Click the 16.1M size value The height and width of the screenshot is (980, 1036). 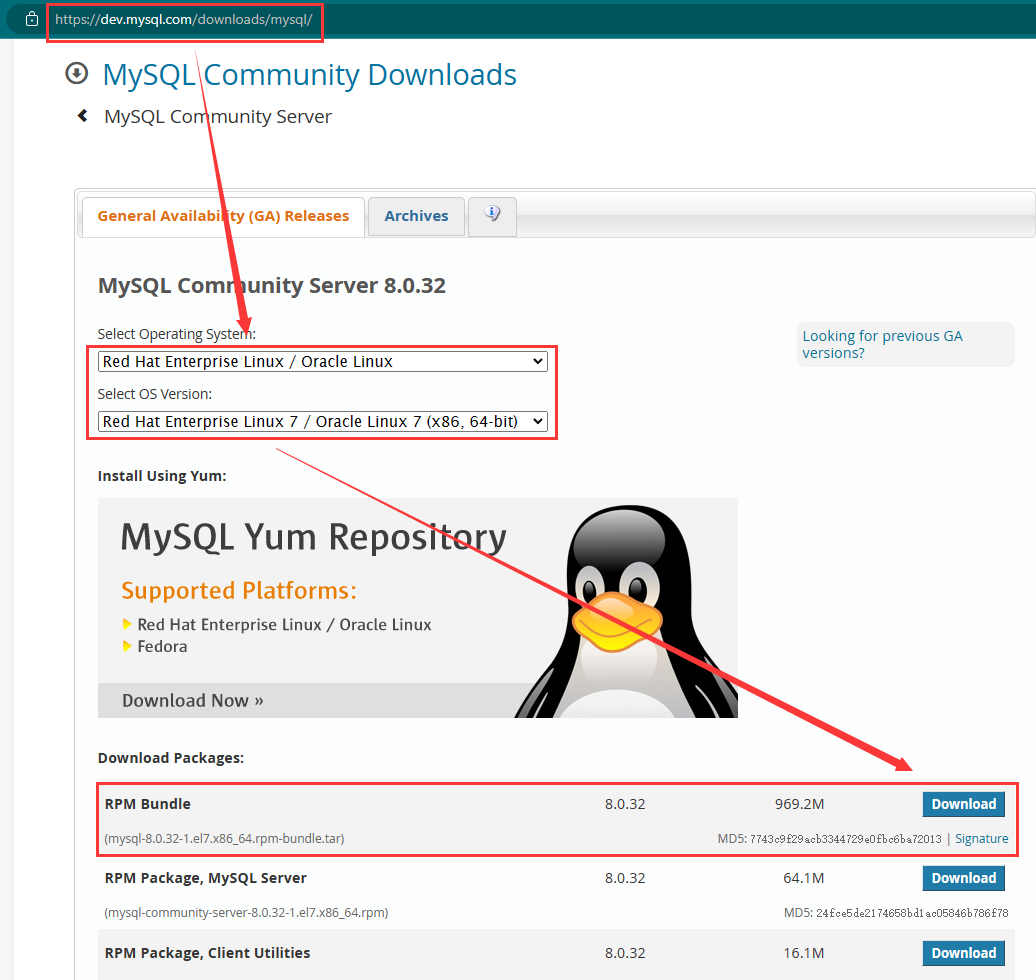tap(803, 953)
